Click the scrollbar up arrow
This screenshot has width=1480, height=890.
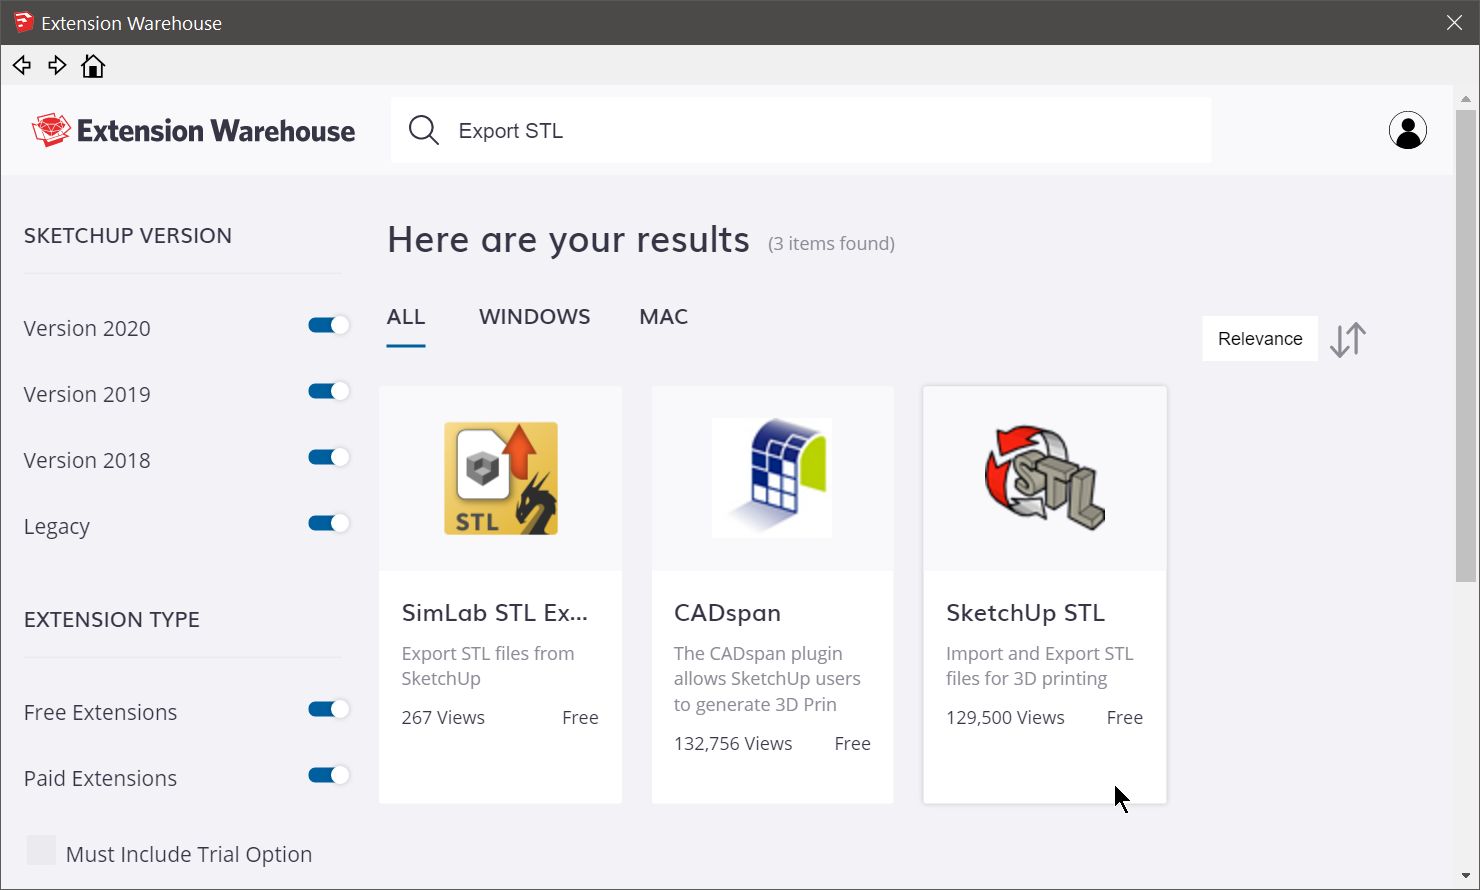[1466, 99]
